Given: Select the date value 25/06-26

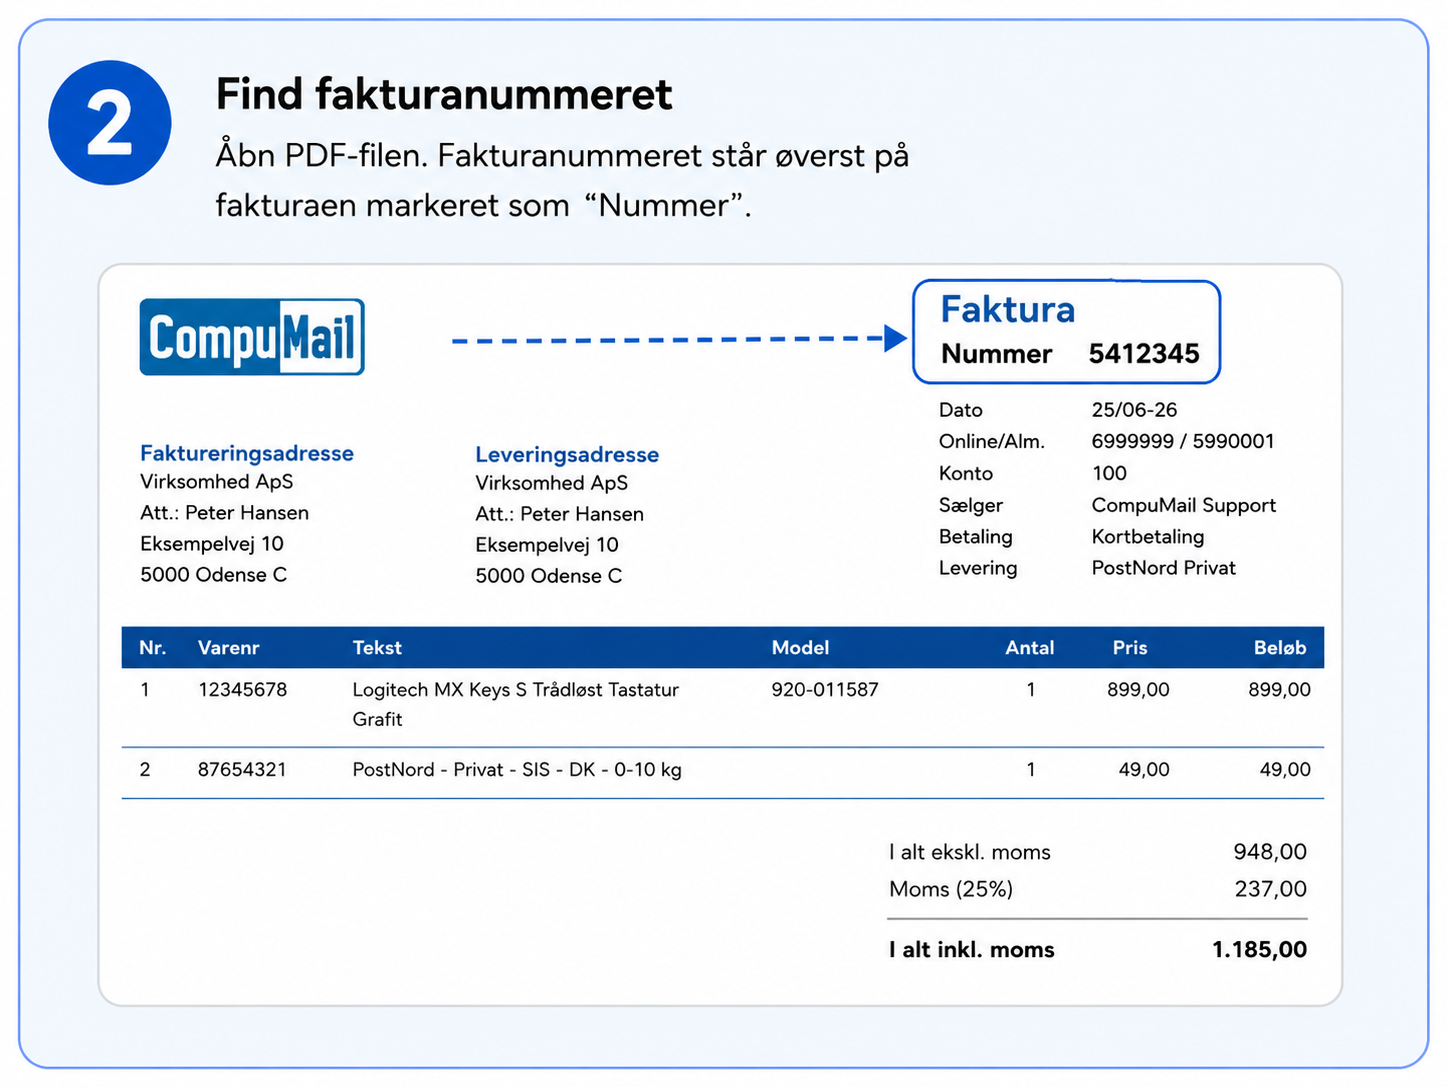Looking at the screenshot, I should [1134, 410].
